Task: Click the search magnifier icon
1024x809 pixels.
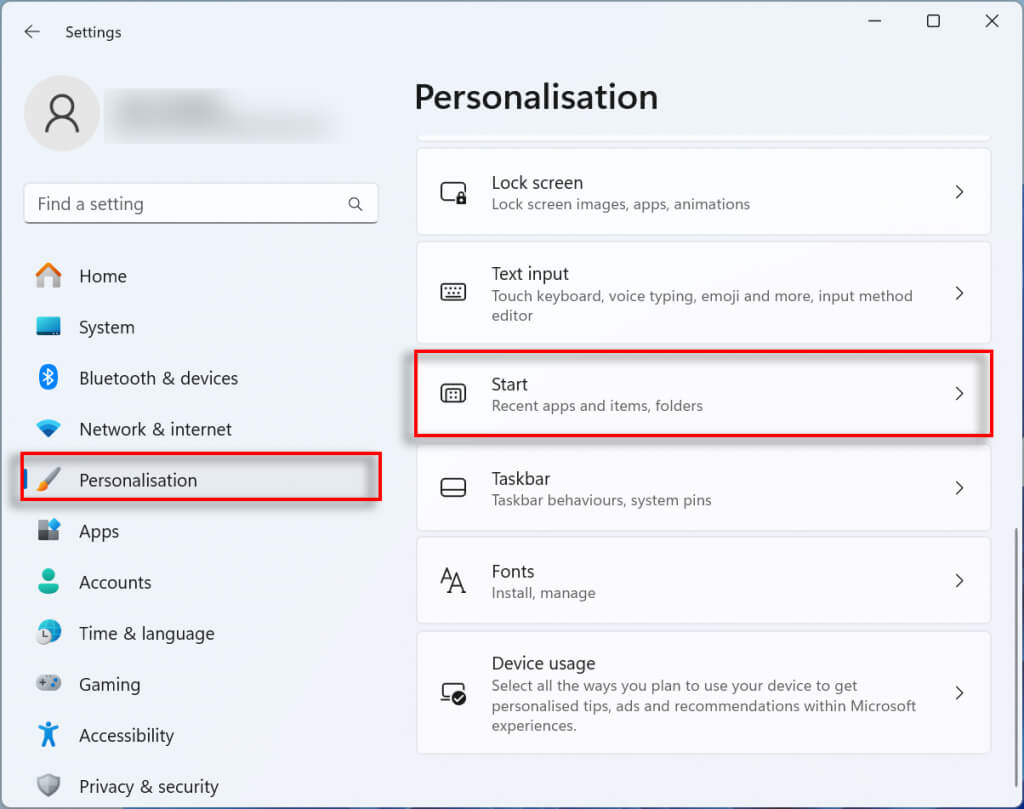Action: point(355,204)
